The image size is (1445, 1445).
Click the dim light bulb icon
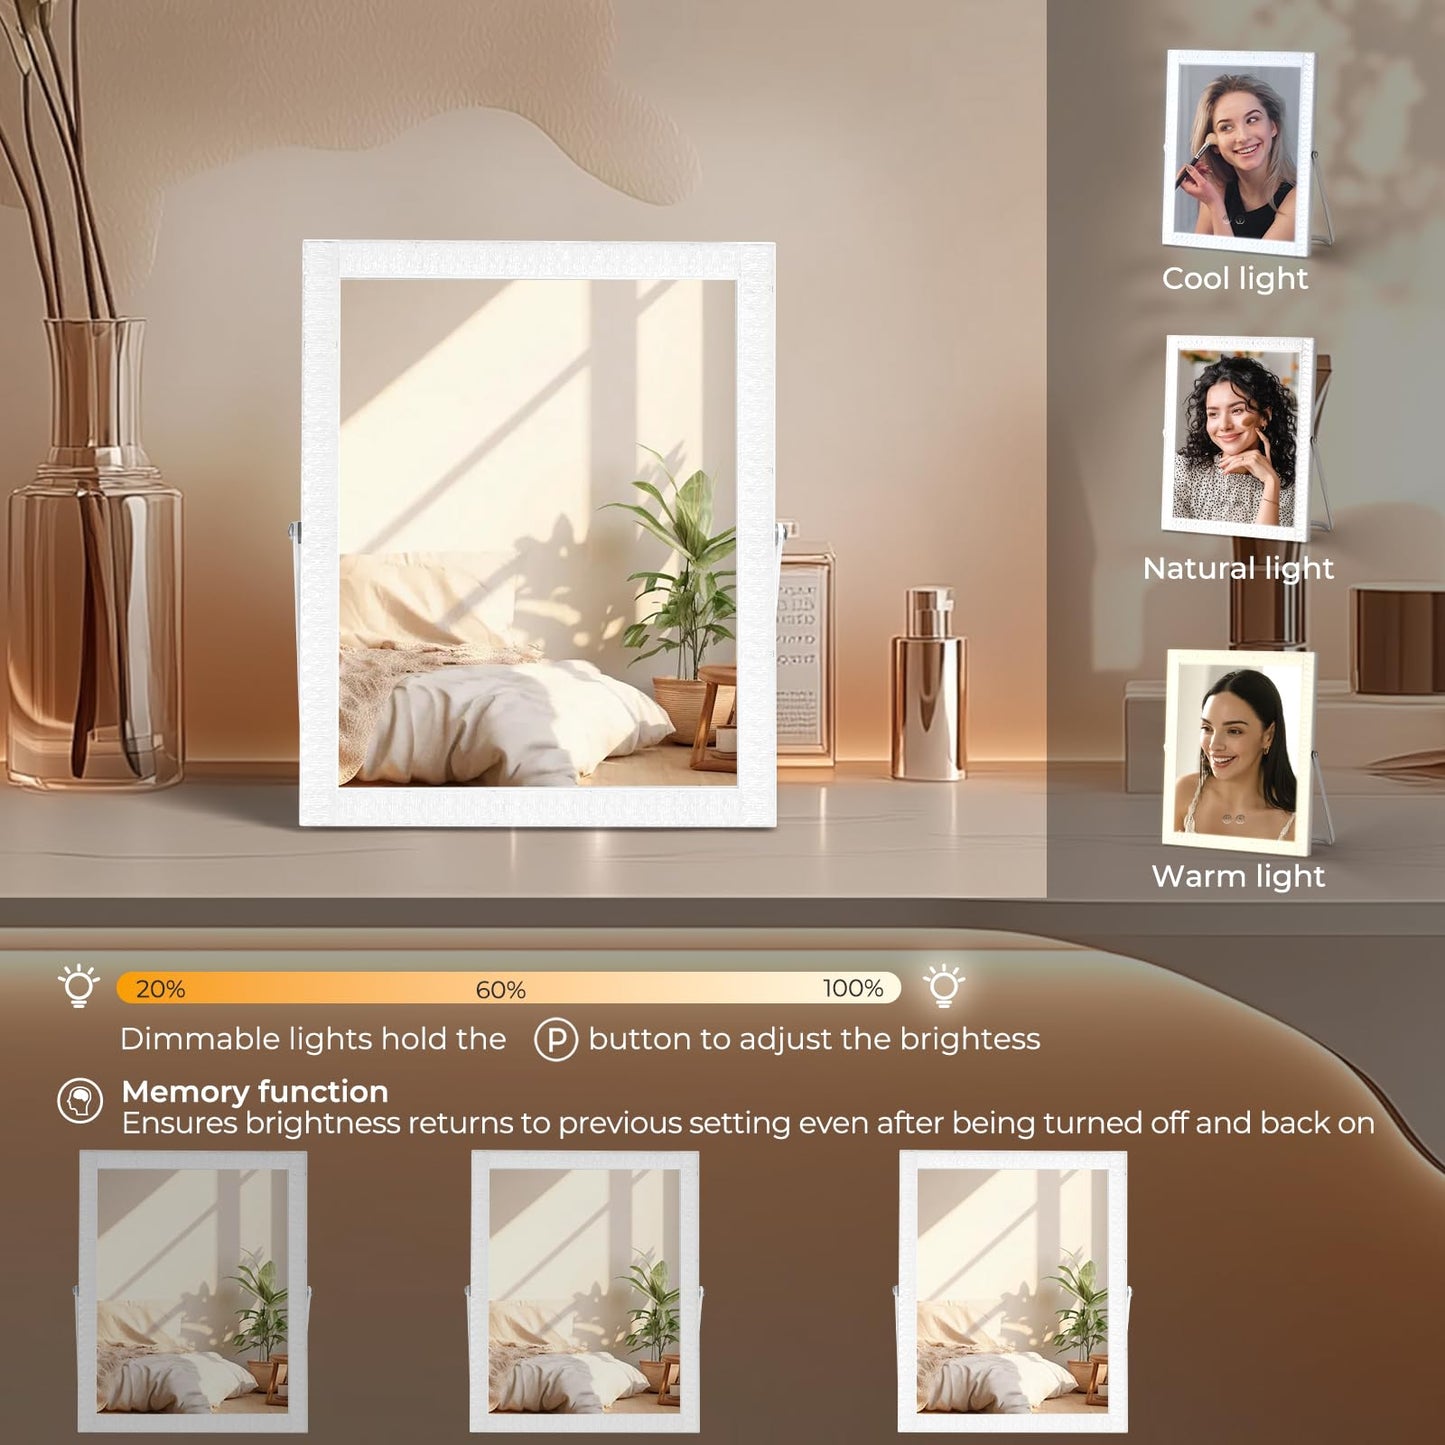point(79,986)
